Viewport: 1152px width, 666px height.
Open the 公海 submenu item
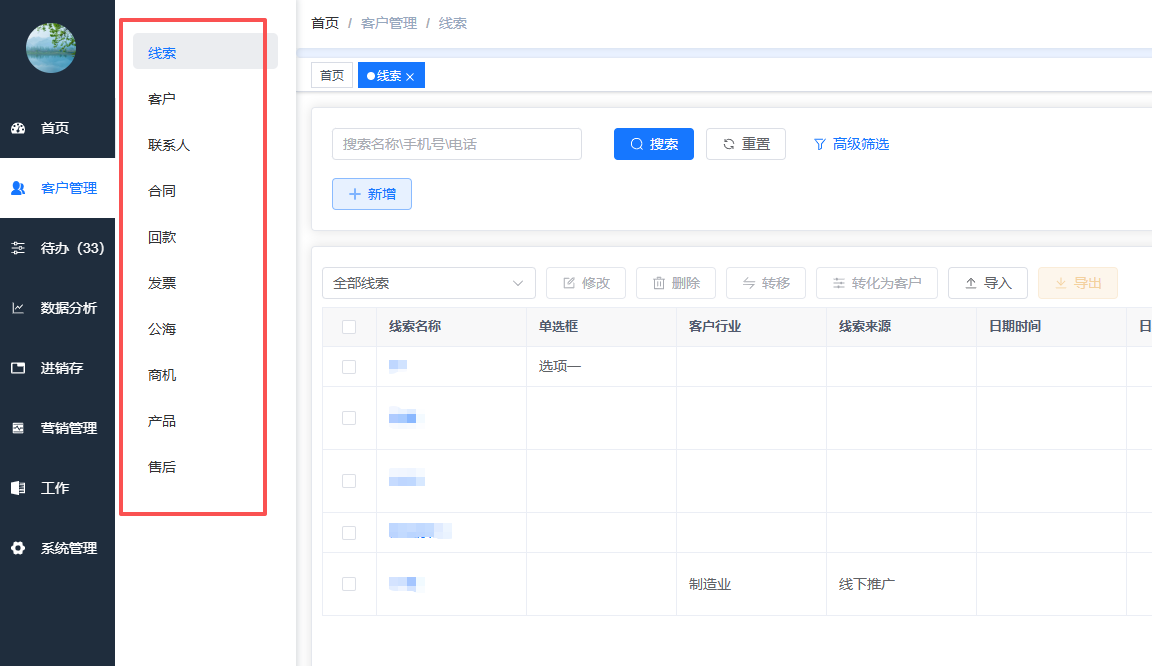point(162,329)
